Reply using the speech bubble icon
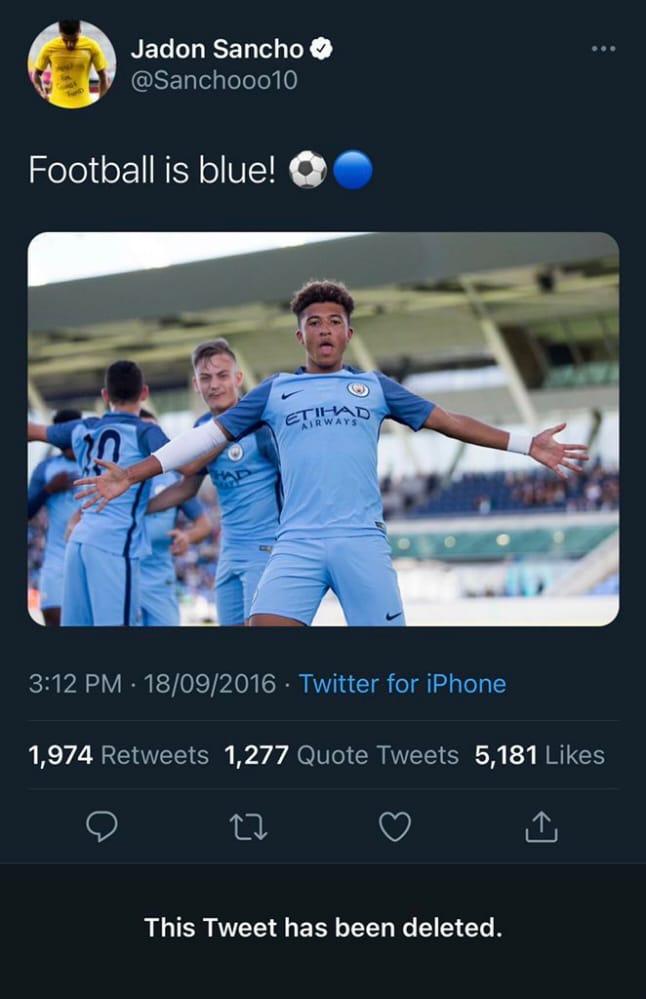 point(102,826)
